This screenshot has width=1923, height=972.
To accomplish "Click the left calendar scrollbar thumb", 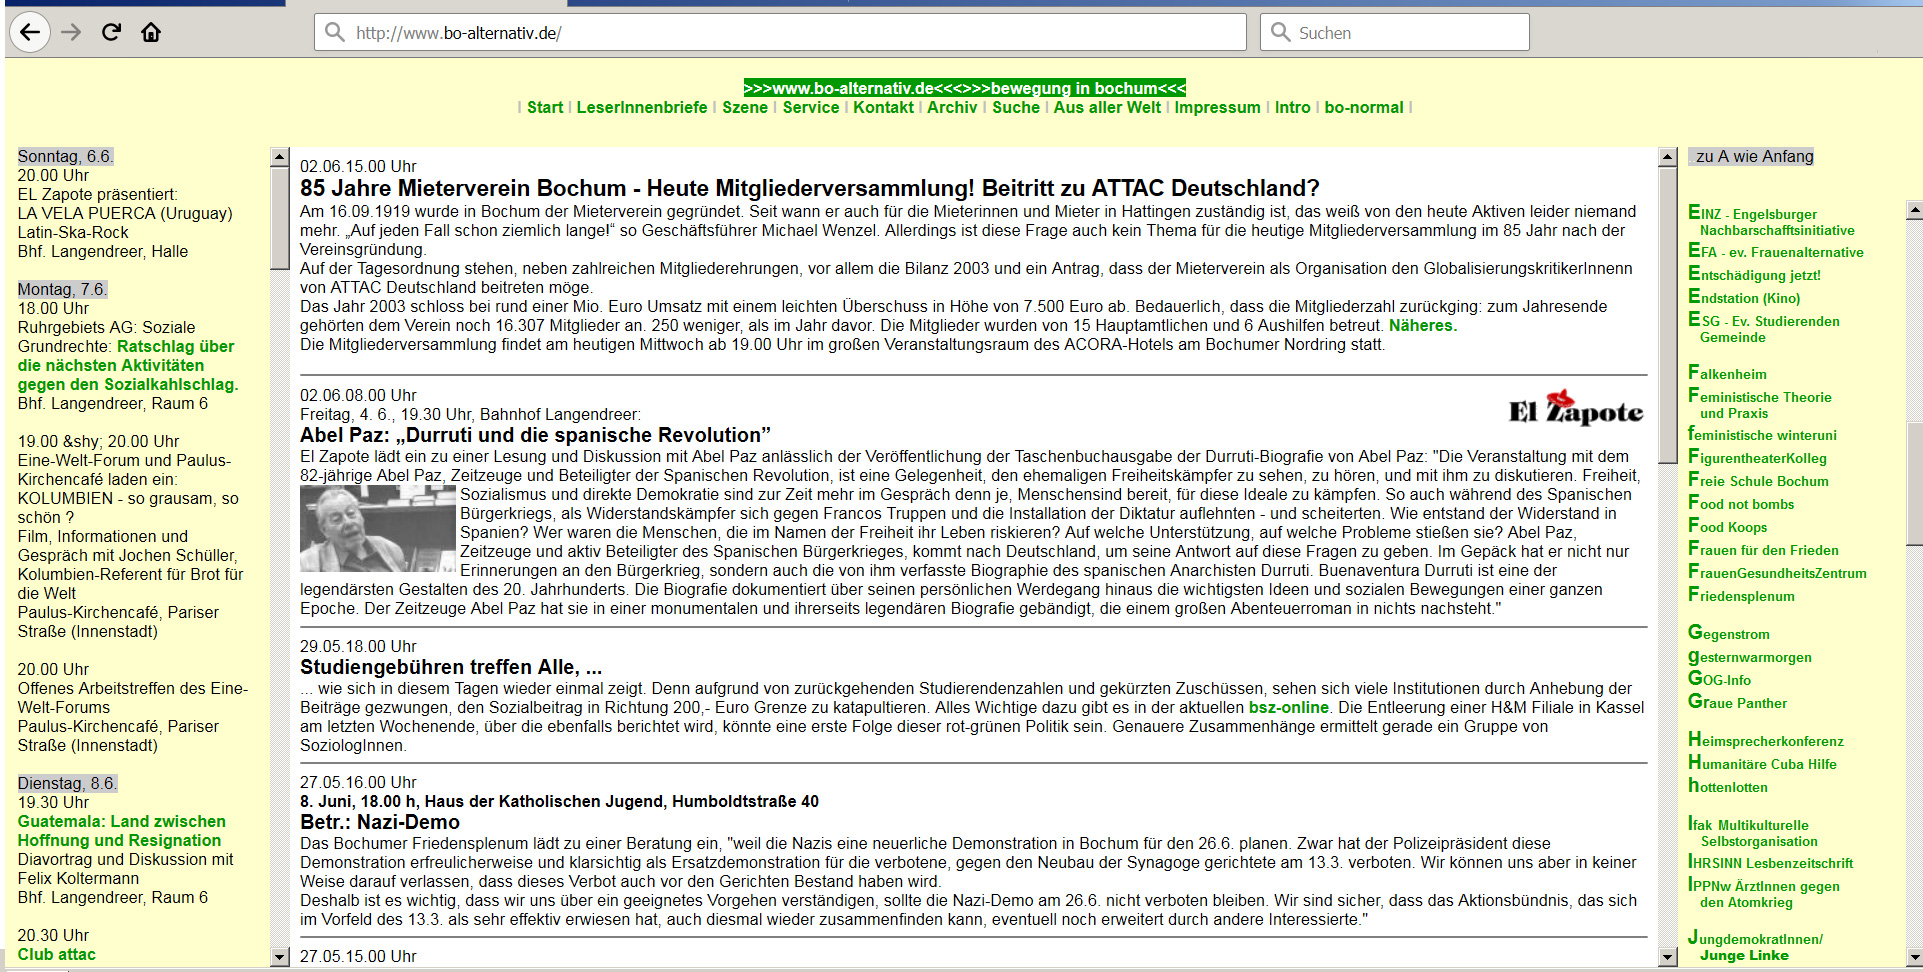I will tap(280, 218).
